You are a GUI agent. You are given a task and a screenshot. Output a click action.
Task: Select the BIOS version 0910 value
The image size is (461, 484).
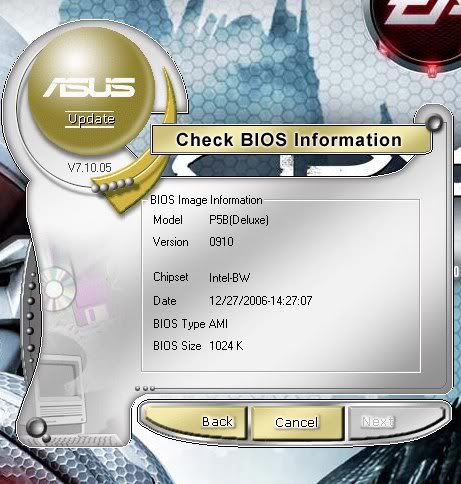(221, 242)
